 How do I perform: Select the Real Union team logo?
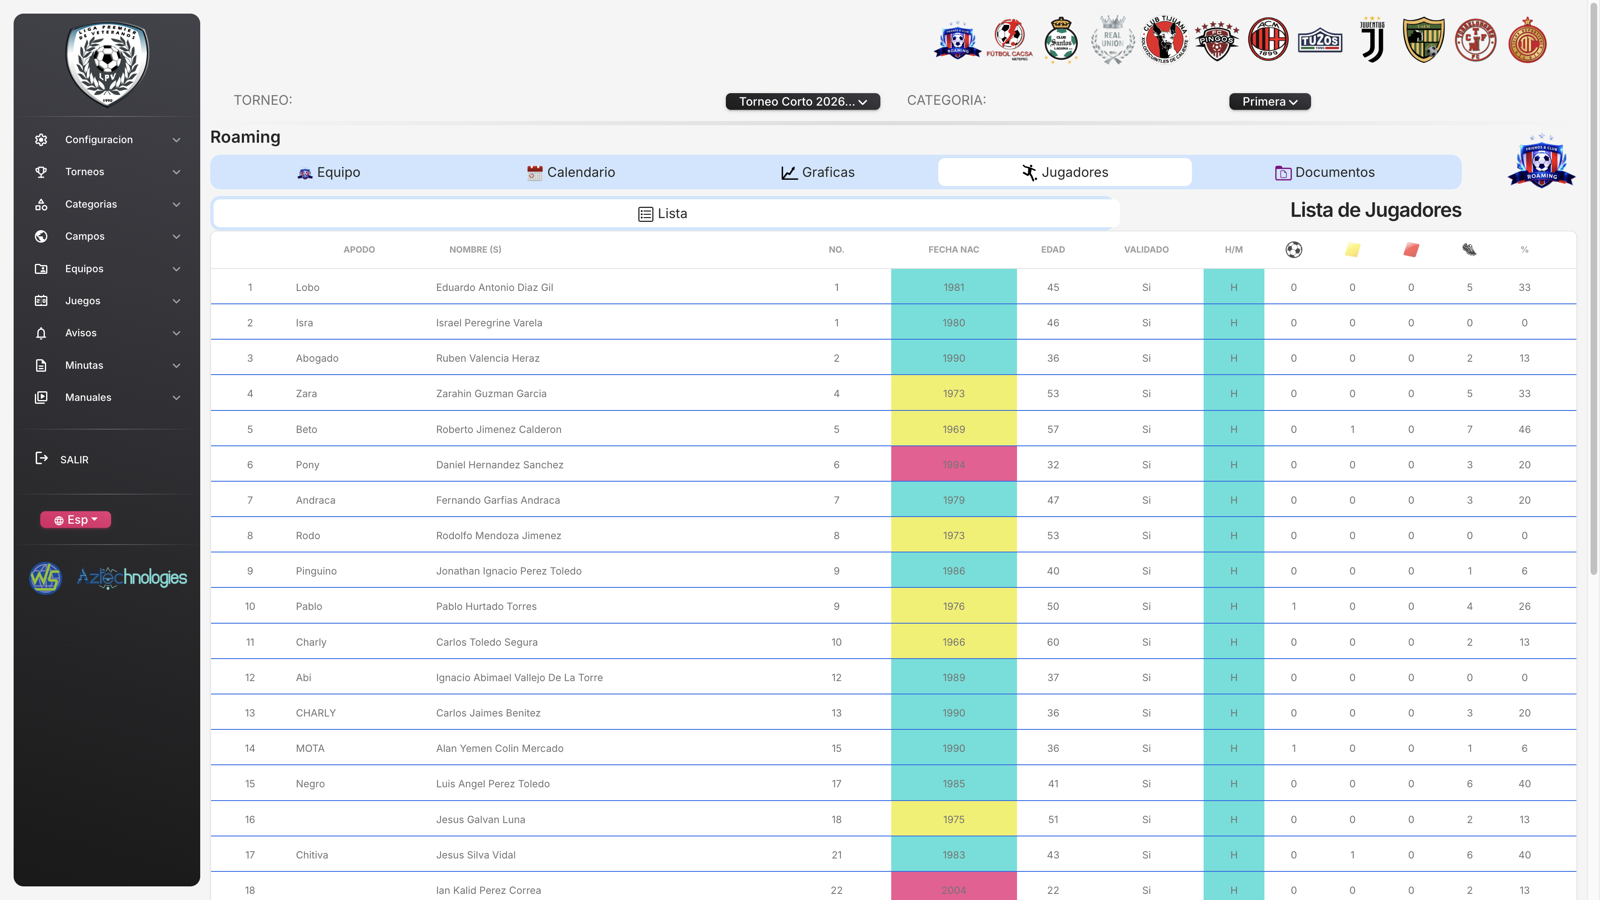pyautogui.click(x=1113, y=41)
